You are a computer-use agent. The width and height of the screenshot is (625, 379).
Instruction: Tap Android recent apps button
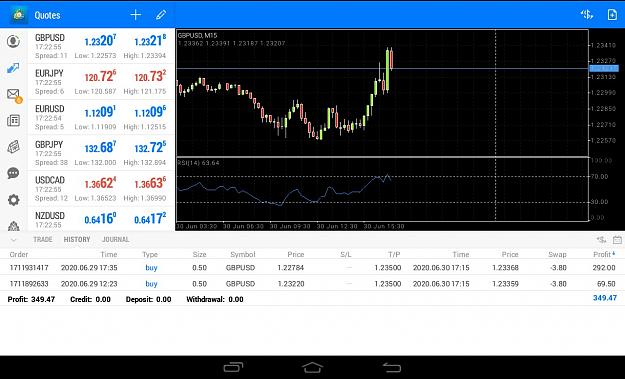click(x=234, y=367)
